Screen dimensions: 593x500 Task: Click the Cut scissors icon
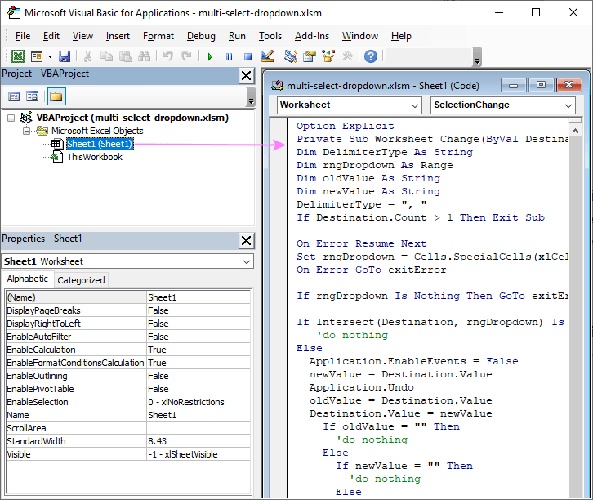[87, 57]
